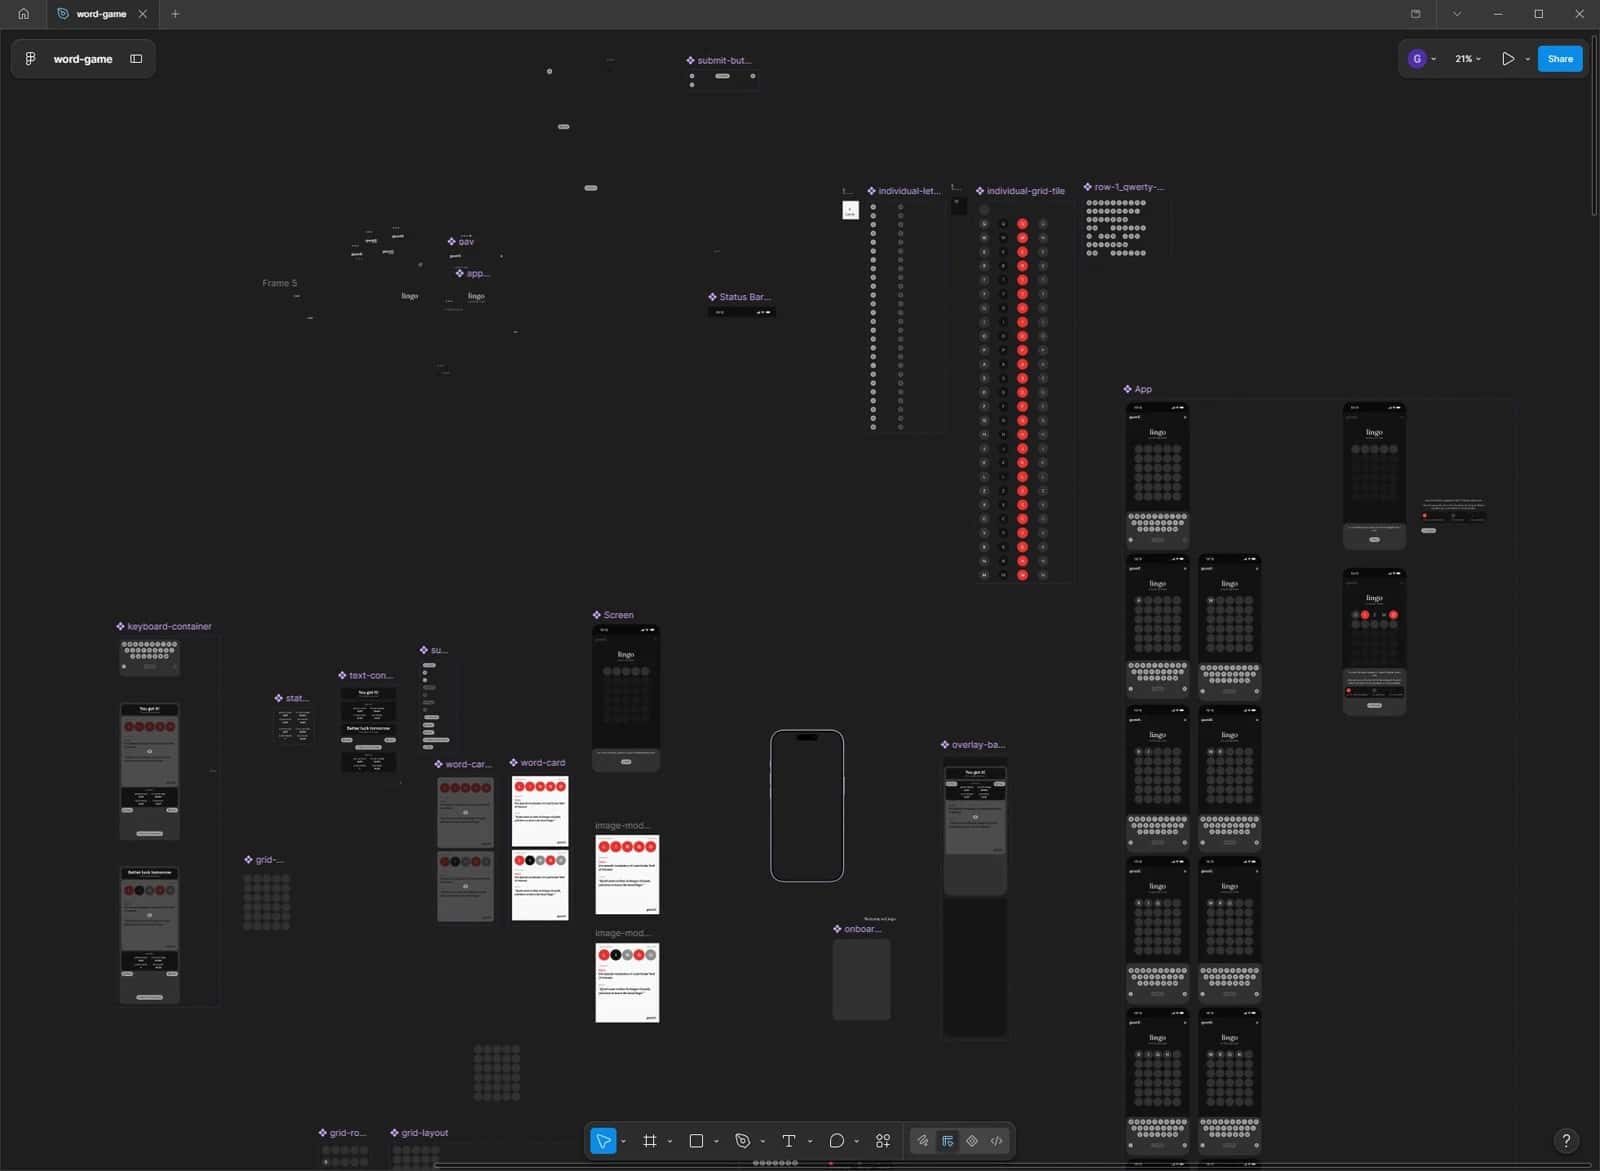Image resolution: width=1600 pixels, height=1171 pixels.
Task: Select the keyboard-container component label
Action: [x=164, y=626]
